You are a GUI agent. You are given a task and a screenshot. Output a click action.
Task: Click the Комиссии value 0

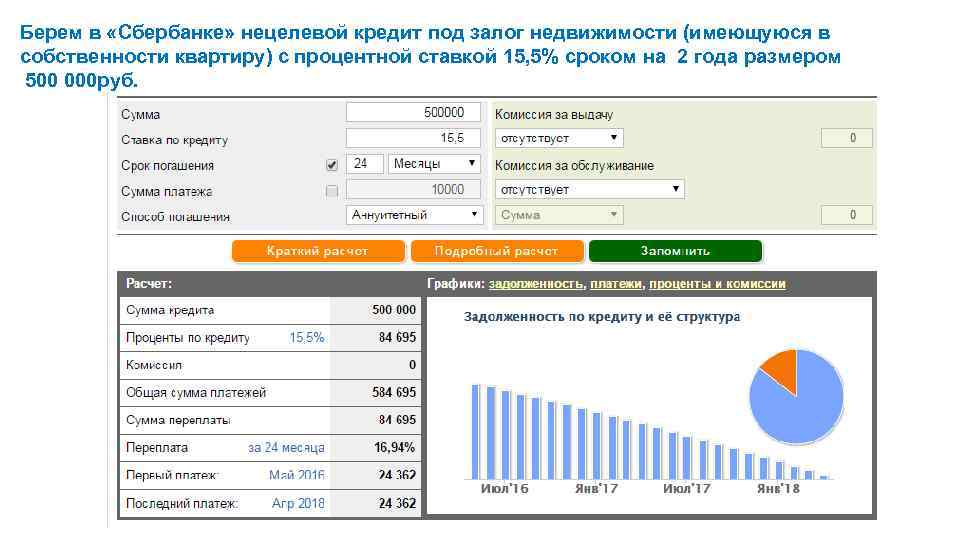(x=412, y=365)
